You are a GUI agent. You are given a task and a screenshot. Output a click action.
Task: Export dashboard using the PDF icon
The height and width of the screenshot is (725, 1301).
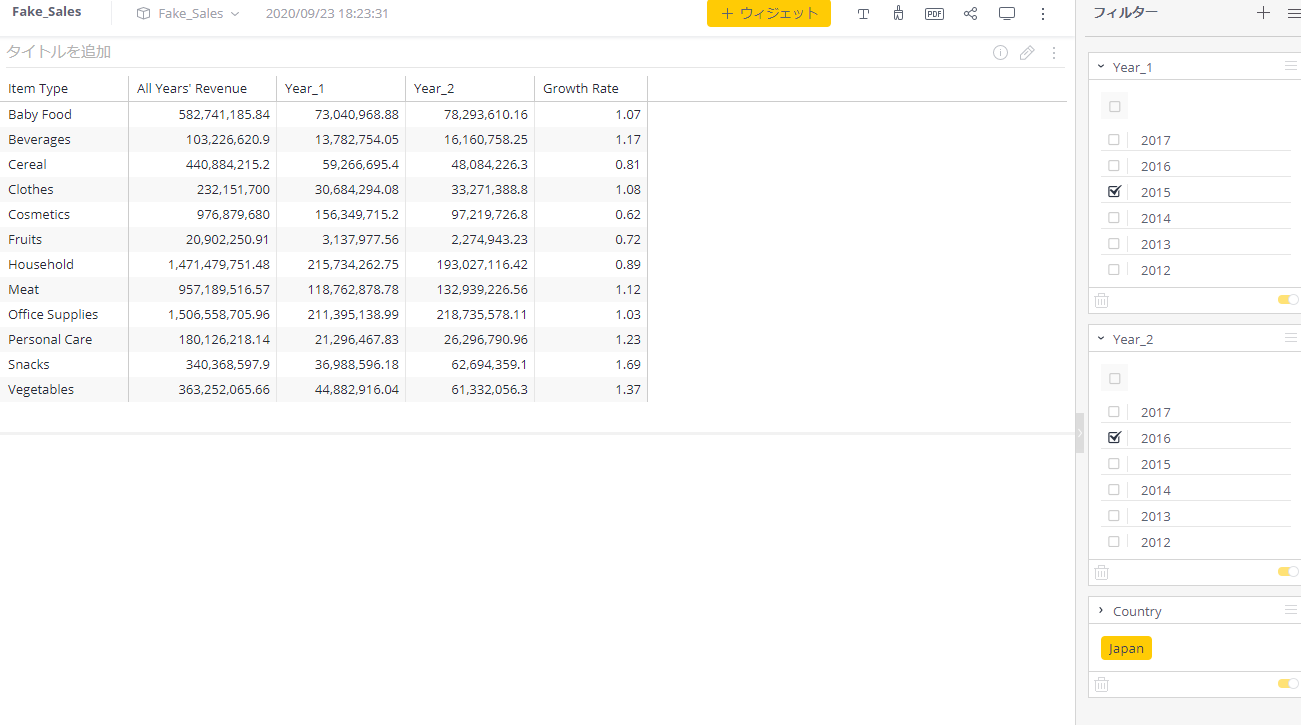tap(934, 14)
